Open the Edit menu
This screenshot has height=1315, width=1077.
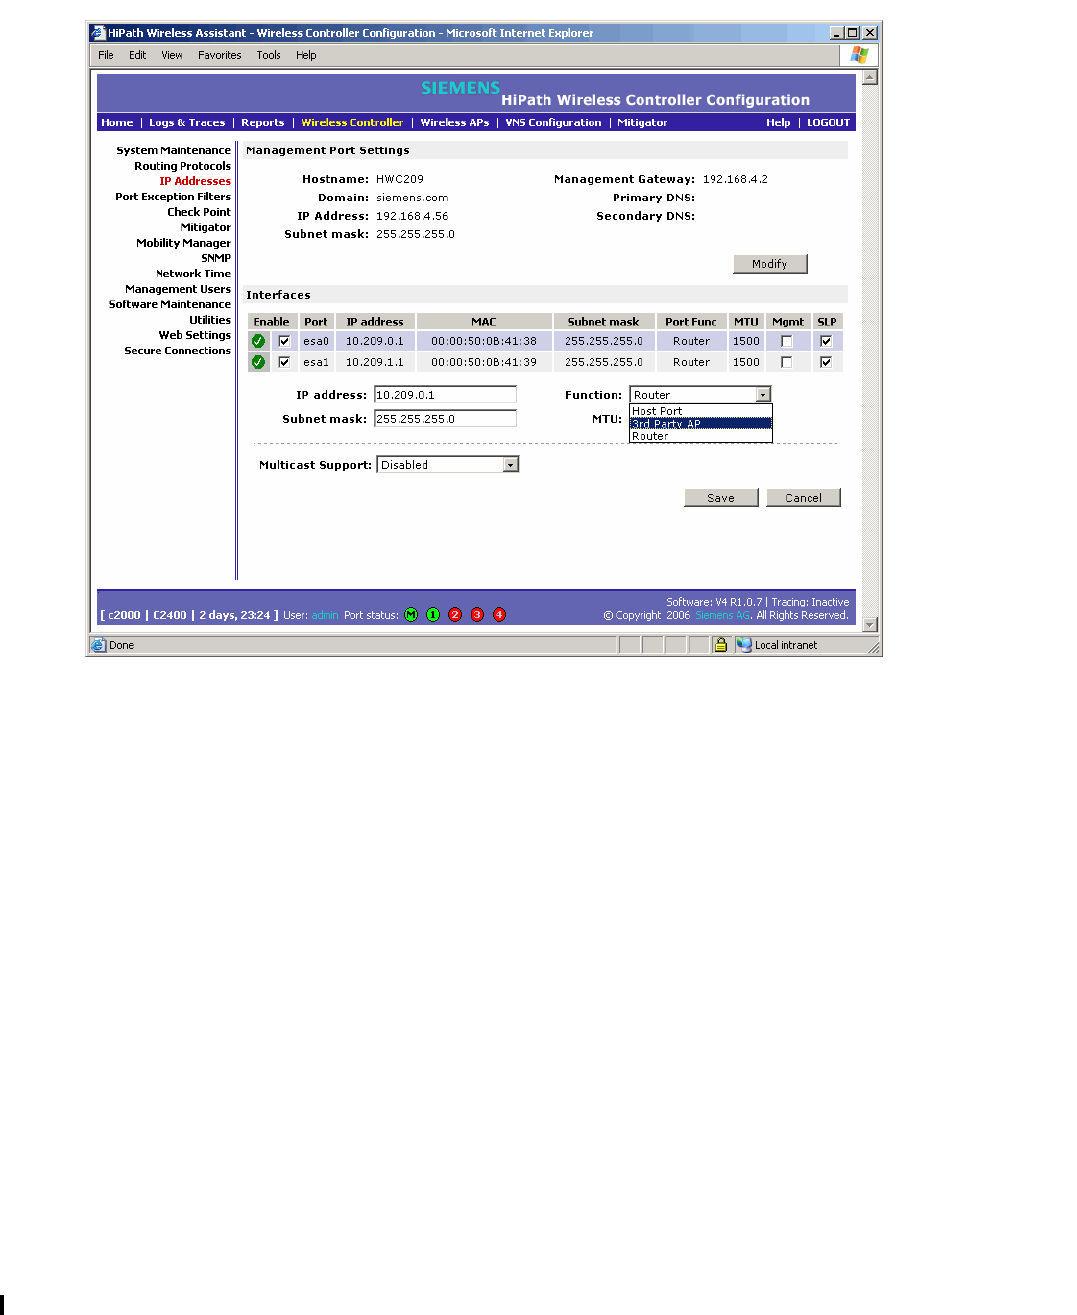(138, 55)
